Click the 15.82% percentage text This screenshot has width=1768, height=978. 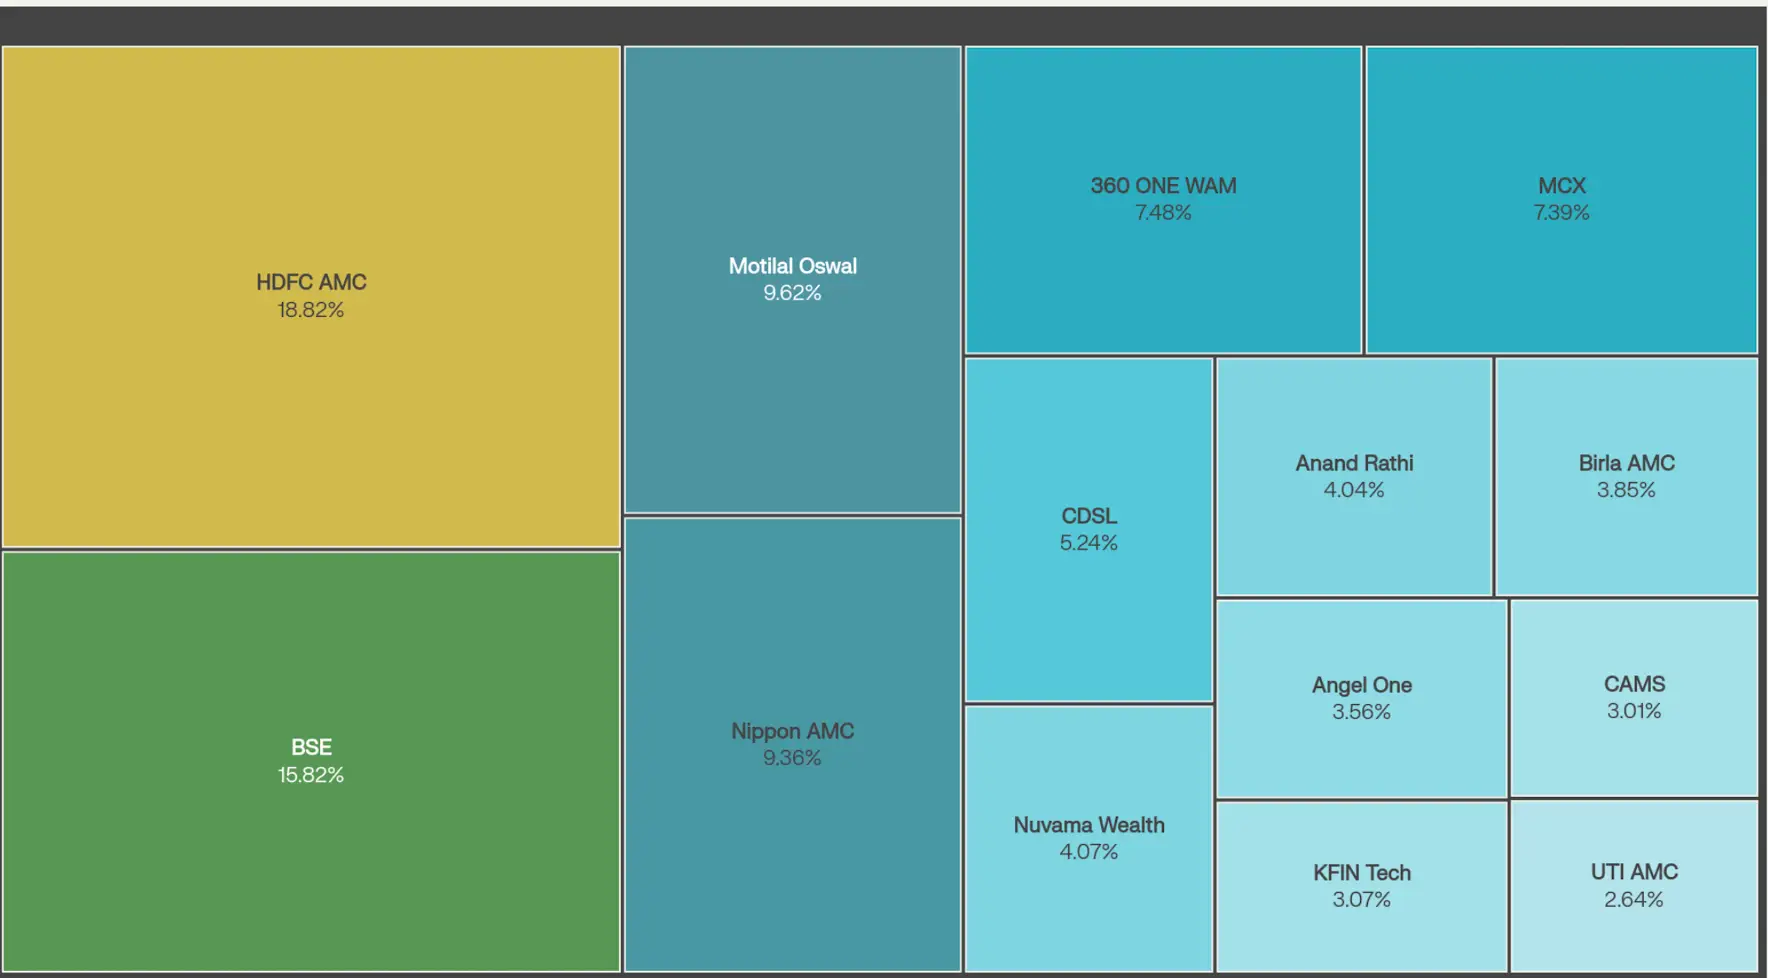pos(310,775)
